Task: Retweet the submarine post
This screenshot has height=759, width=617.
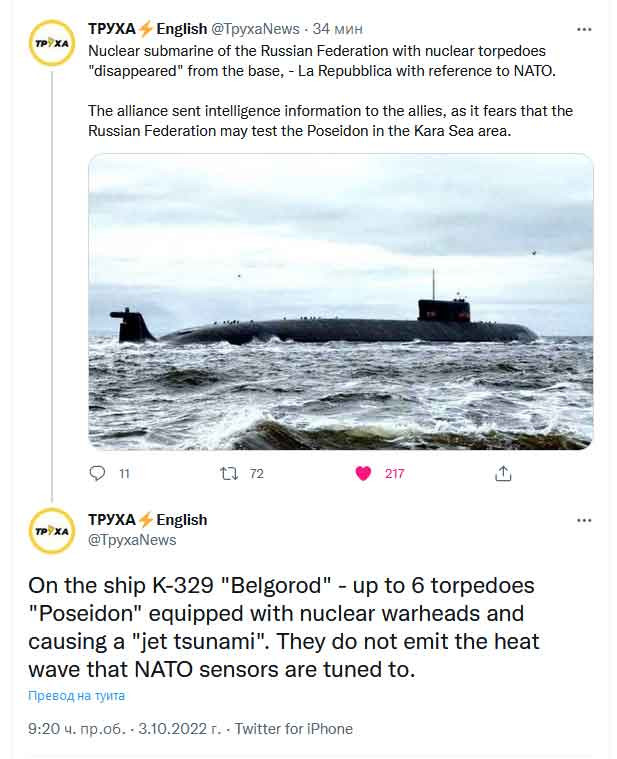Action: click(x=228, y=473)
